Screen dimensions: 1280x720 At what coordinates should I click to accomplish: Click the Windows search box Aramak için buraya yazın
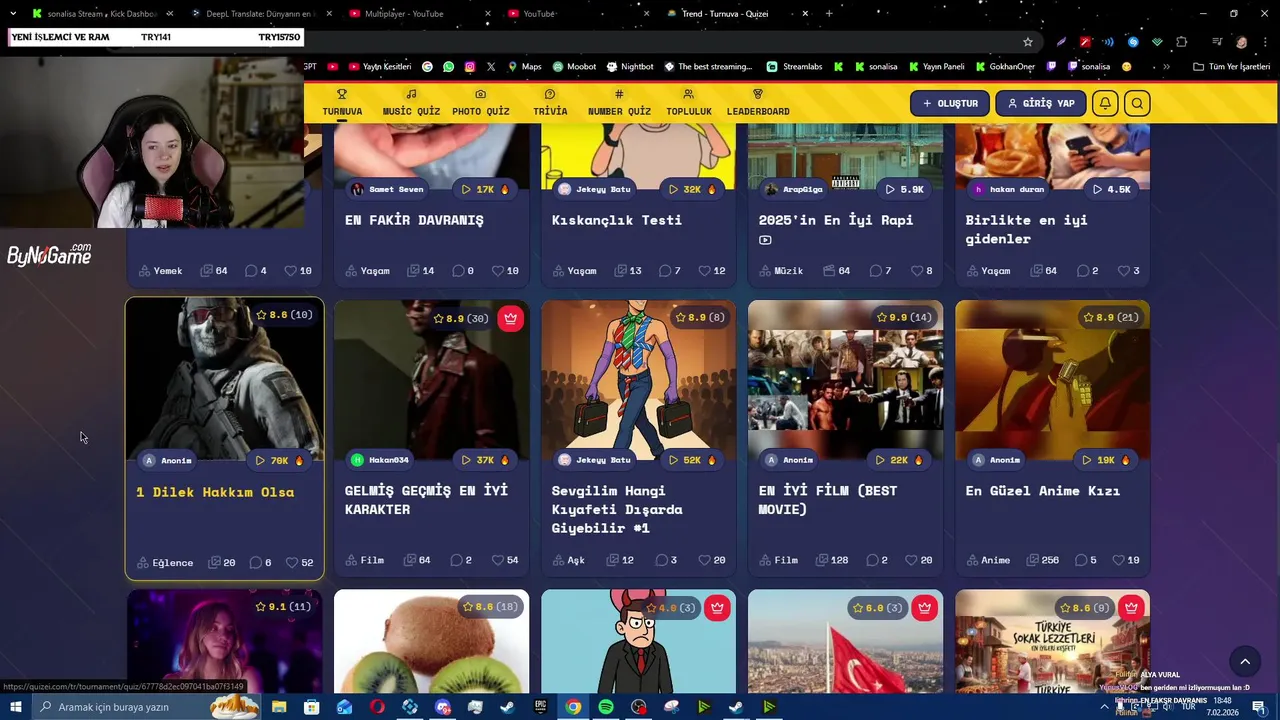[x=148, y=707]
